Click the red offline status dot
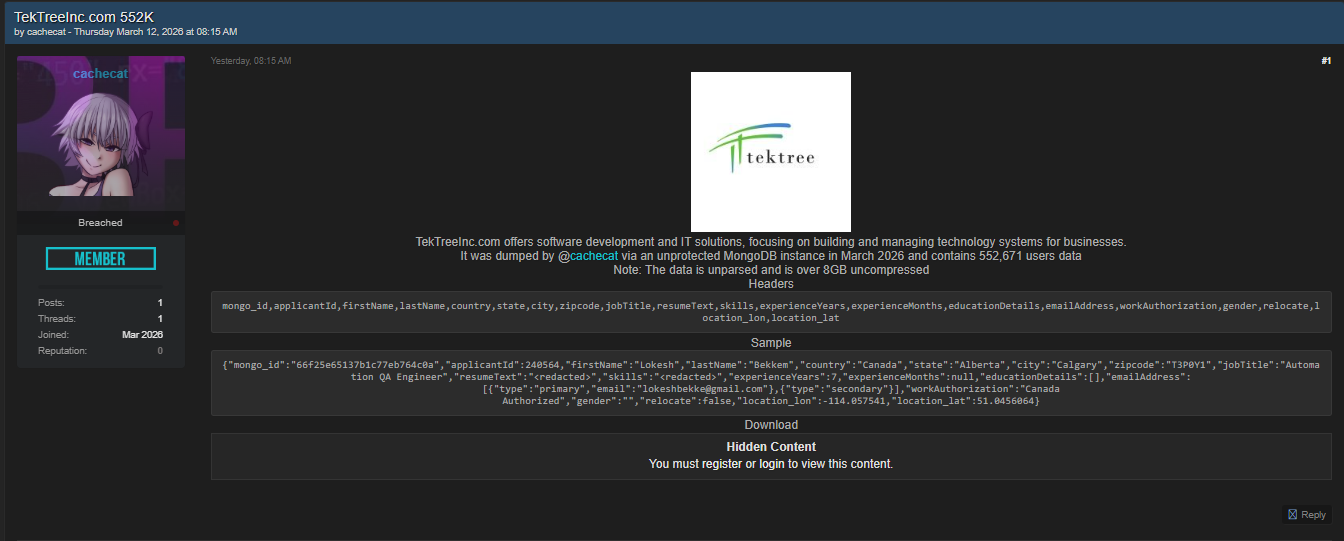This screenshot has height=541, width=1344. point(176,223)
